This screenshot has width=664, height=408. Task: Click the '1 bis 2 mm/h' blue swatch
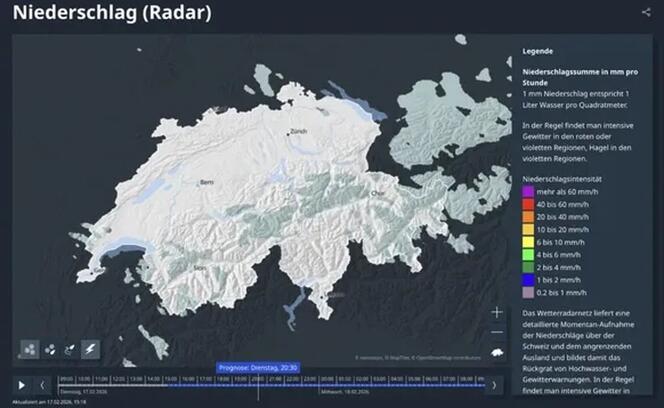528,281
